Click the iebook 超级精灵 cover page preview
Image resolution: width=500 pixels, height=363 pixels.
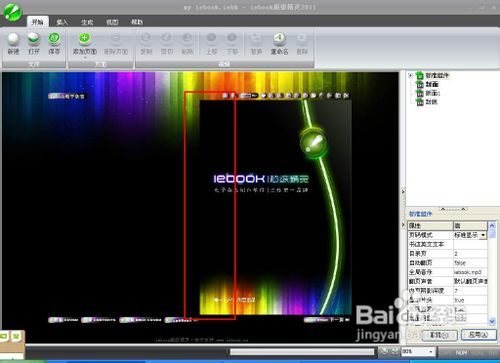[x=275, y=207]
